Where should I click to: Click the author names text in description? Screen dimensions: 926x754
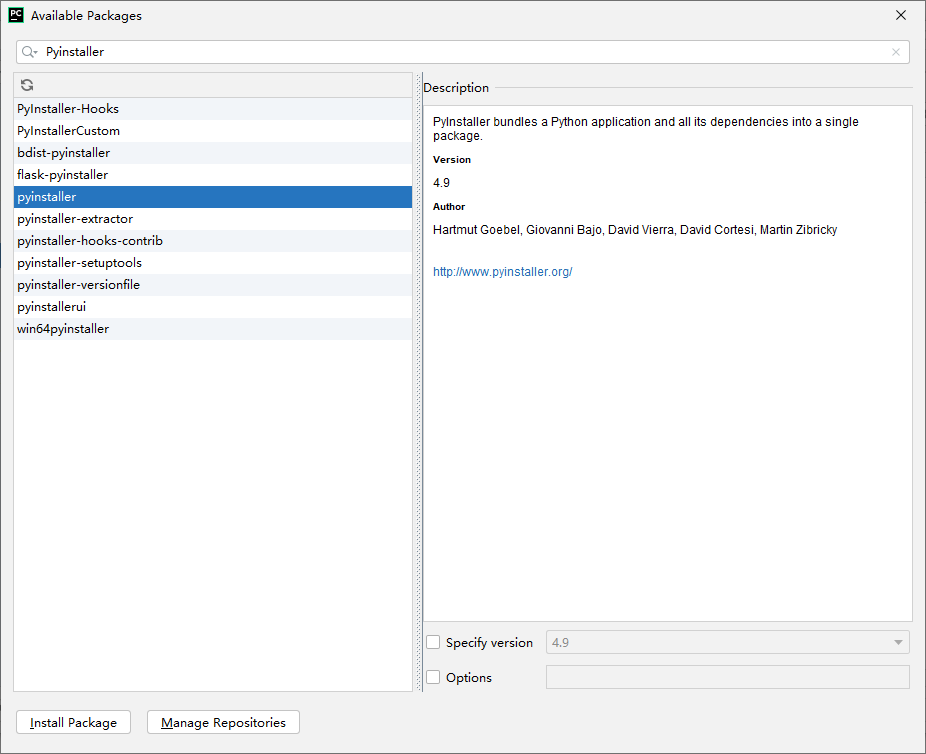[635, 230]
